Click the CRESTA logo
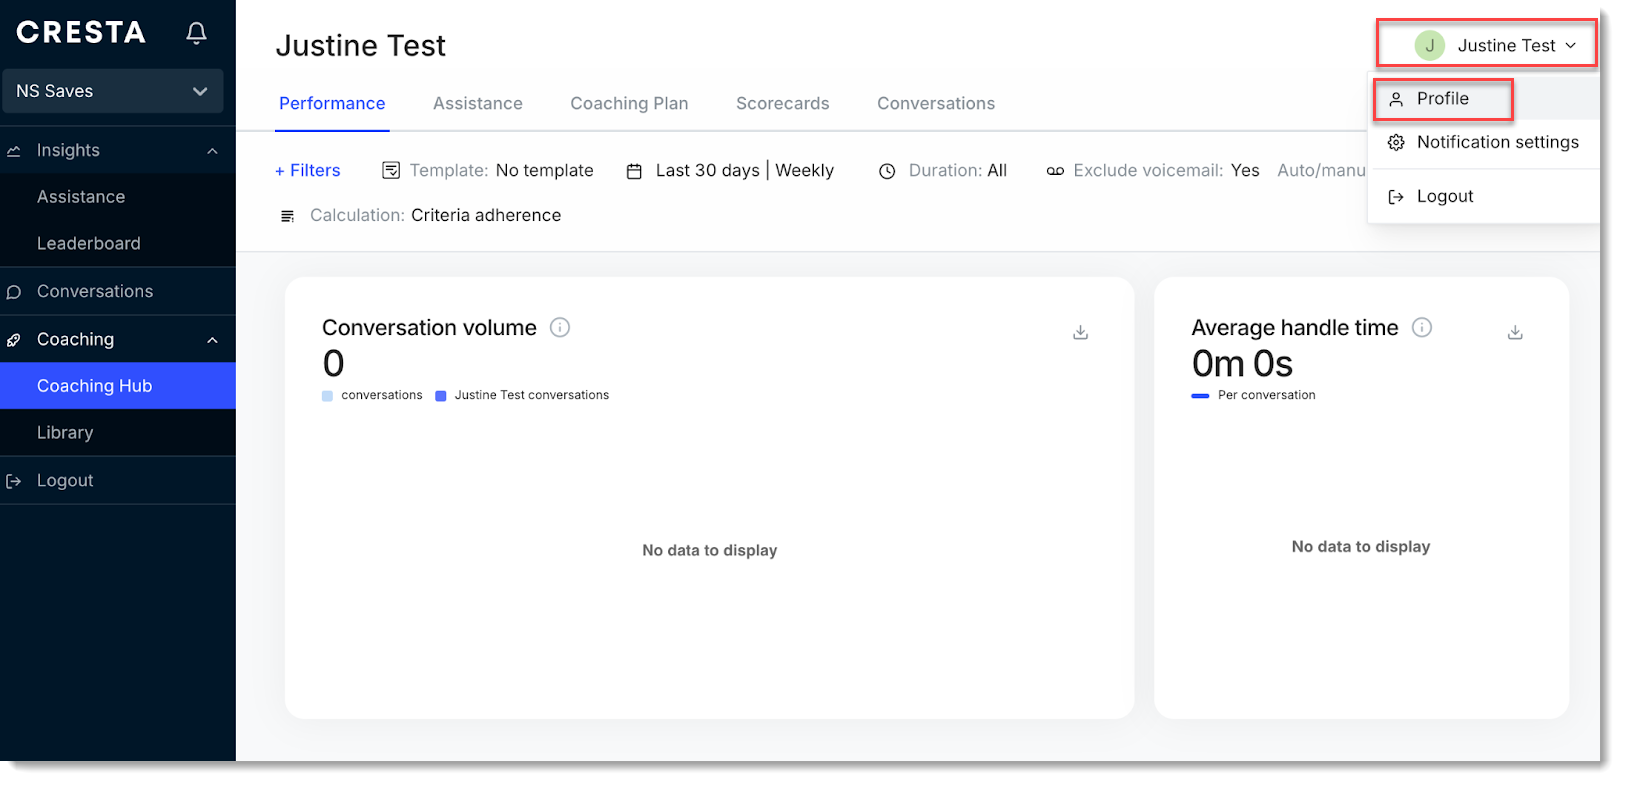Viewport: 1634px width, 795px height. (81, 33)
